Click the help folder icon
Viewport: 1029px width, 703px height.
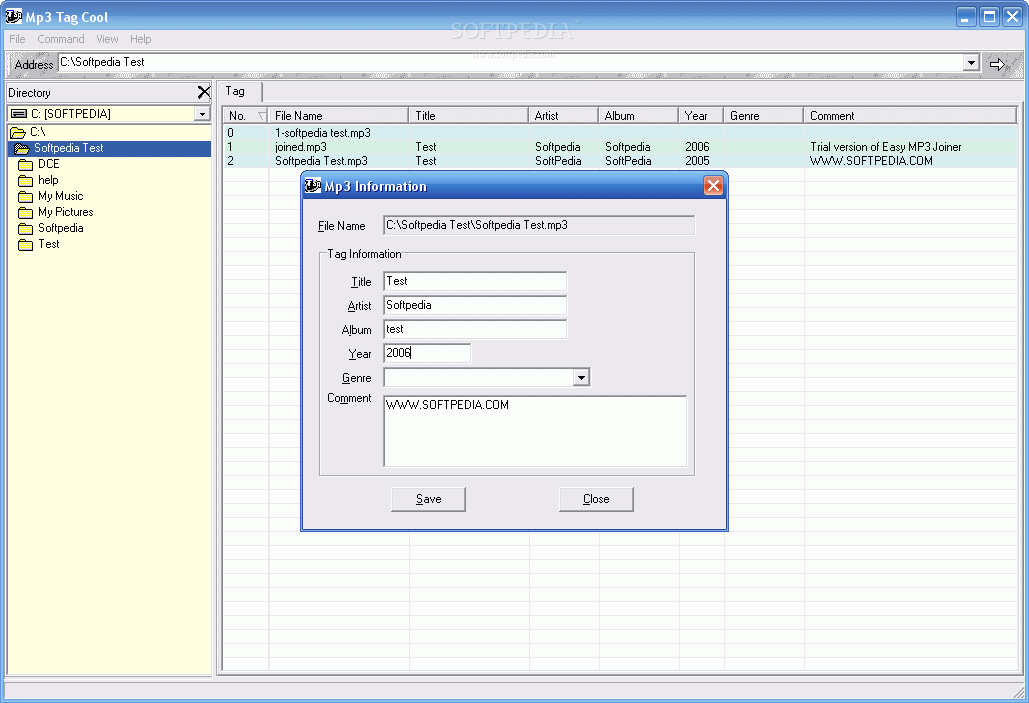pyautogui.click(x=26, y=181)
